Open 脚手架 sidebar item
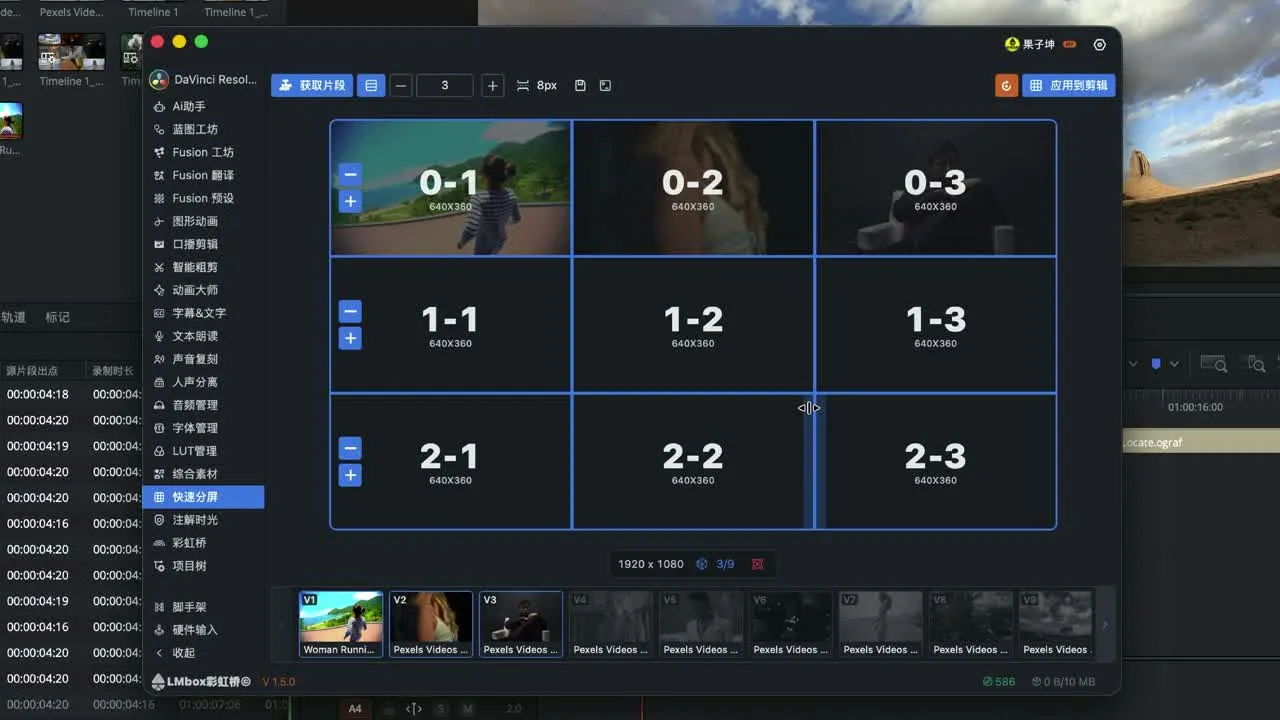1280x720 pixels. [204, 607]
